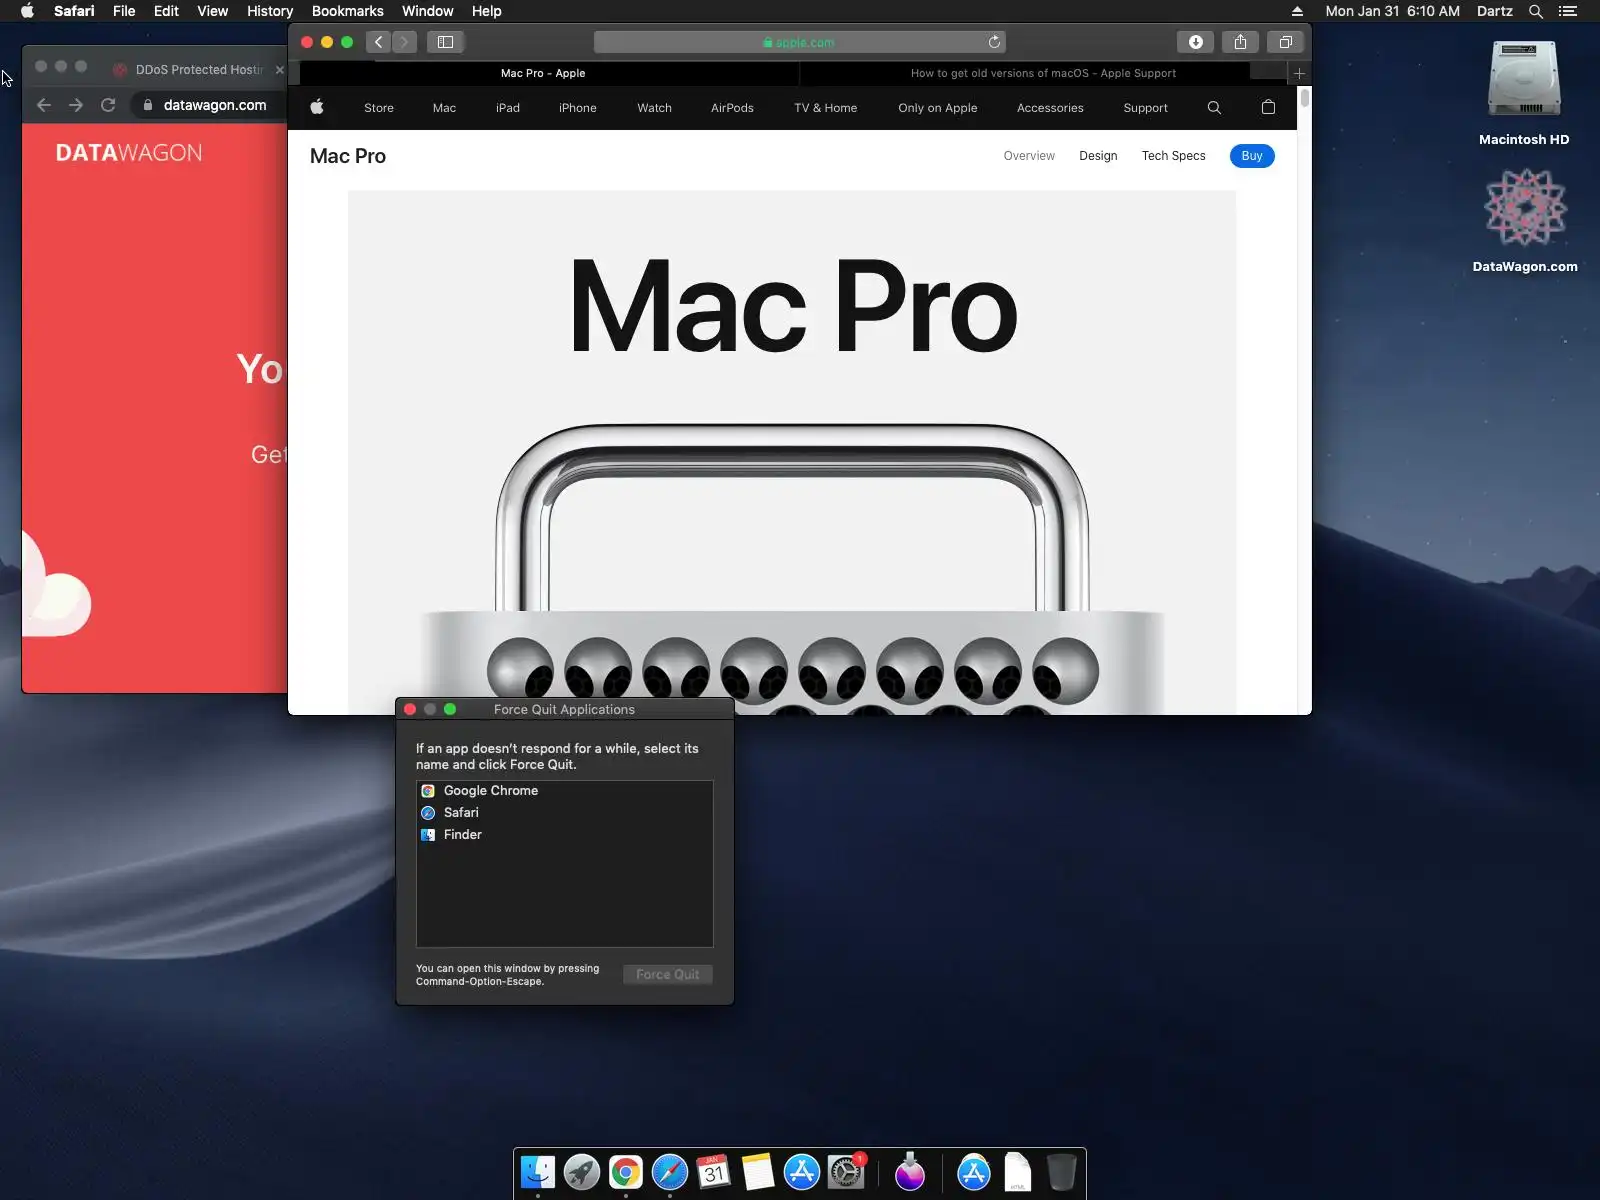Switch to the How to get old versions of macOS tab
1600x1200 pixels.
(x=1043, y=73)
